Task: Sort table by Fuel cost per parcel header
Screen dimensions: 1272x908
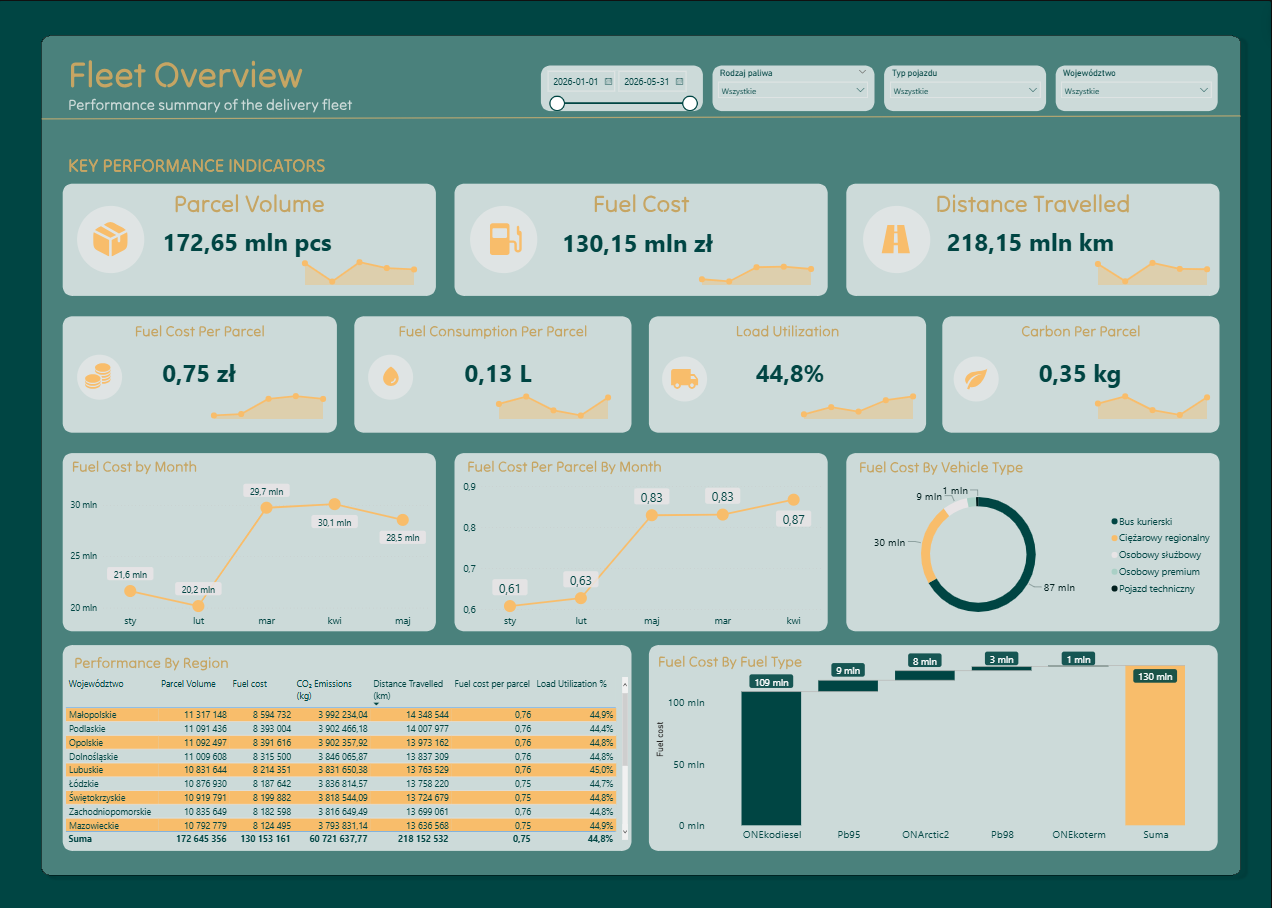Action: [x=492, y=684]
